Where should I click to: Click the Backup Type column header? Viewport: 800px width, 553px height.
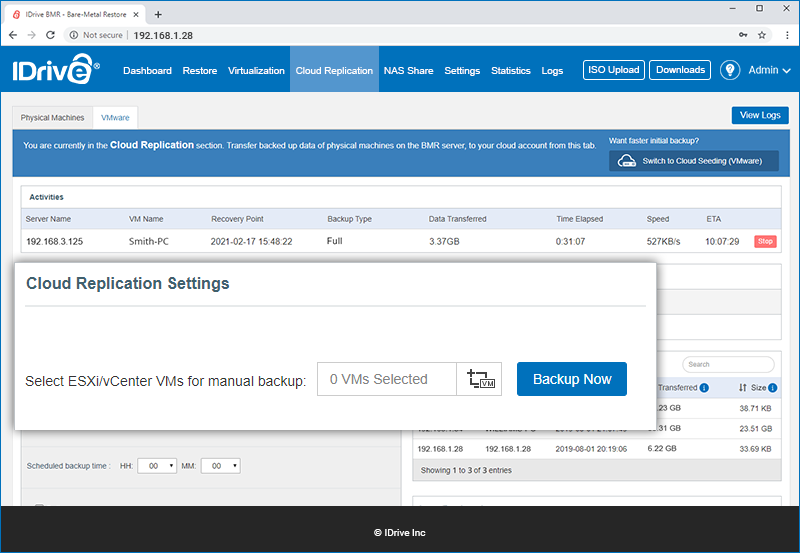pos(349,219)
